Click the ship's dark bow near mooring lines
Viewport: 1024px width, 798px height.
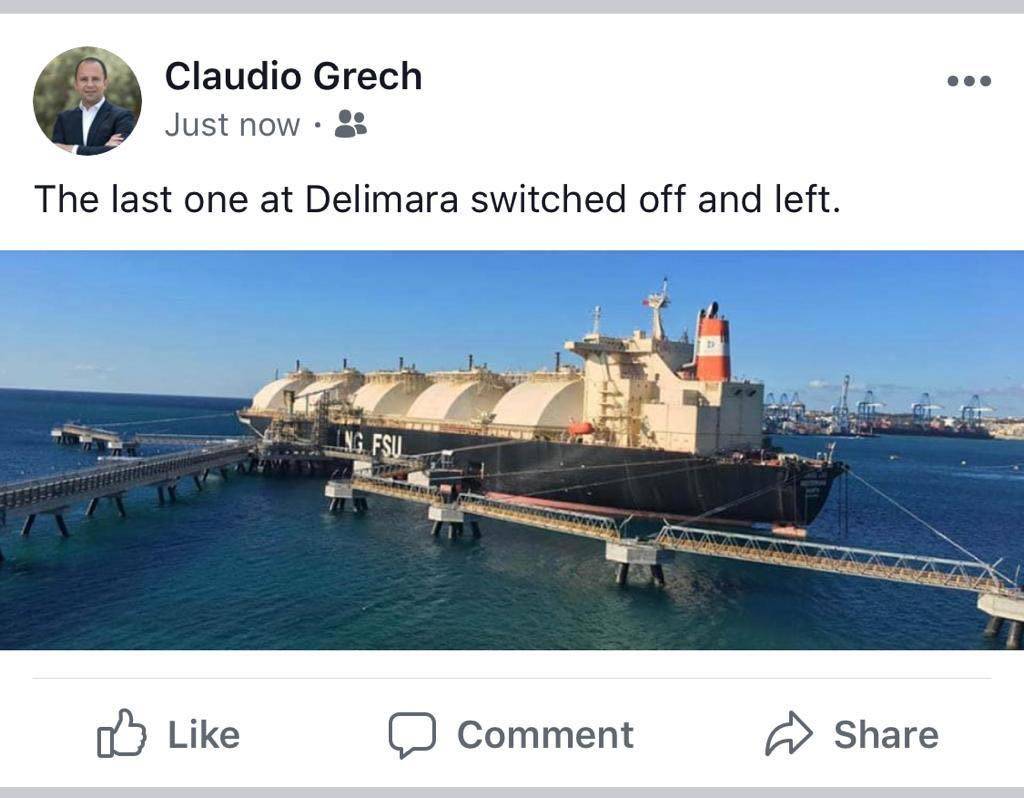(816, 490)
